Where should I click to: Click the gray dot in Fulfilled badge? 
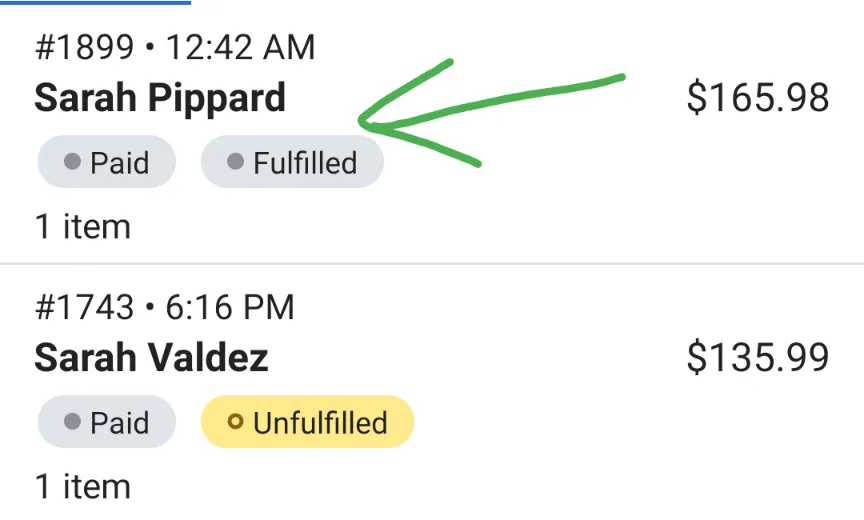pos(235,162)
